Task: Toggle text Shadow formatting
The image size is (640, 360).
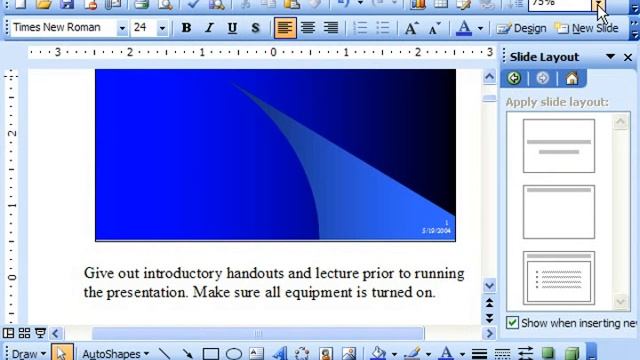Action: pos(255,28)
